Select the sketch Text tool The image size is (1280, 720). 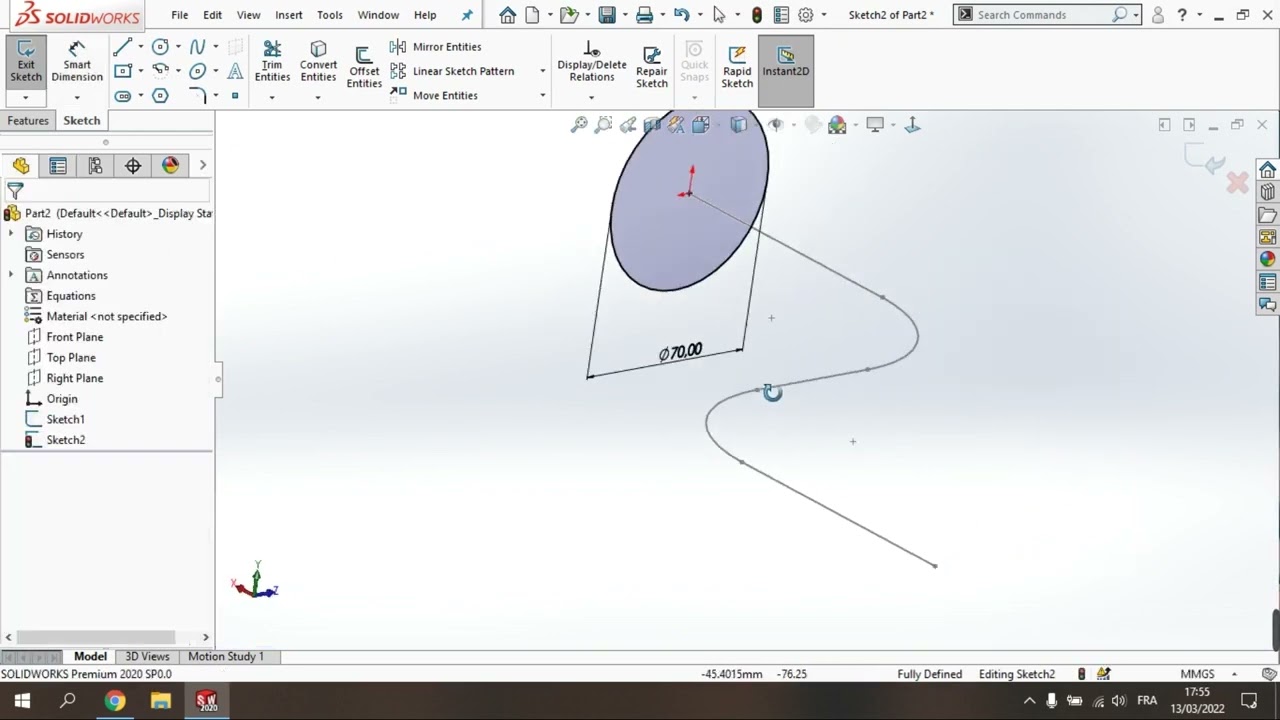point(235,71)
